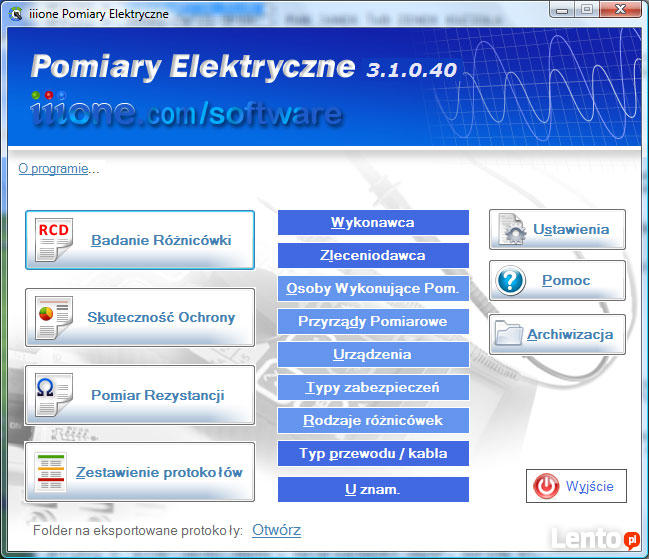Open Skuteczność Ochrony module
This screenshot has width=649, height=559.
point(140,317)
